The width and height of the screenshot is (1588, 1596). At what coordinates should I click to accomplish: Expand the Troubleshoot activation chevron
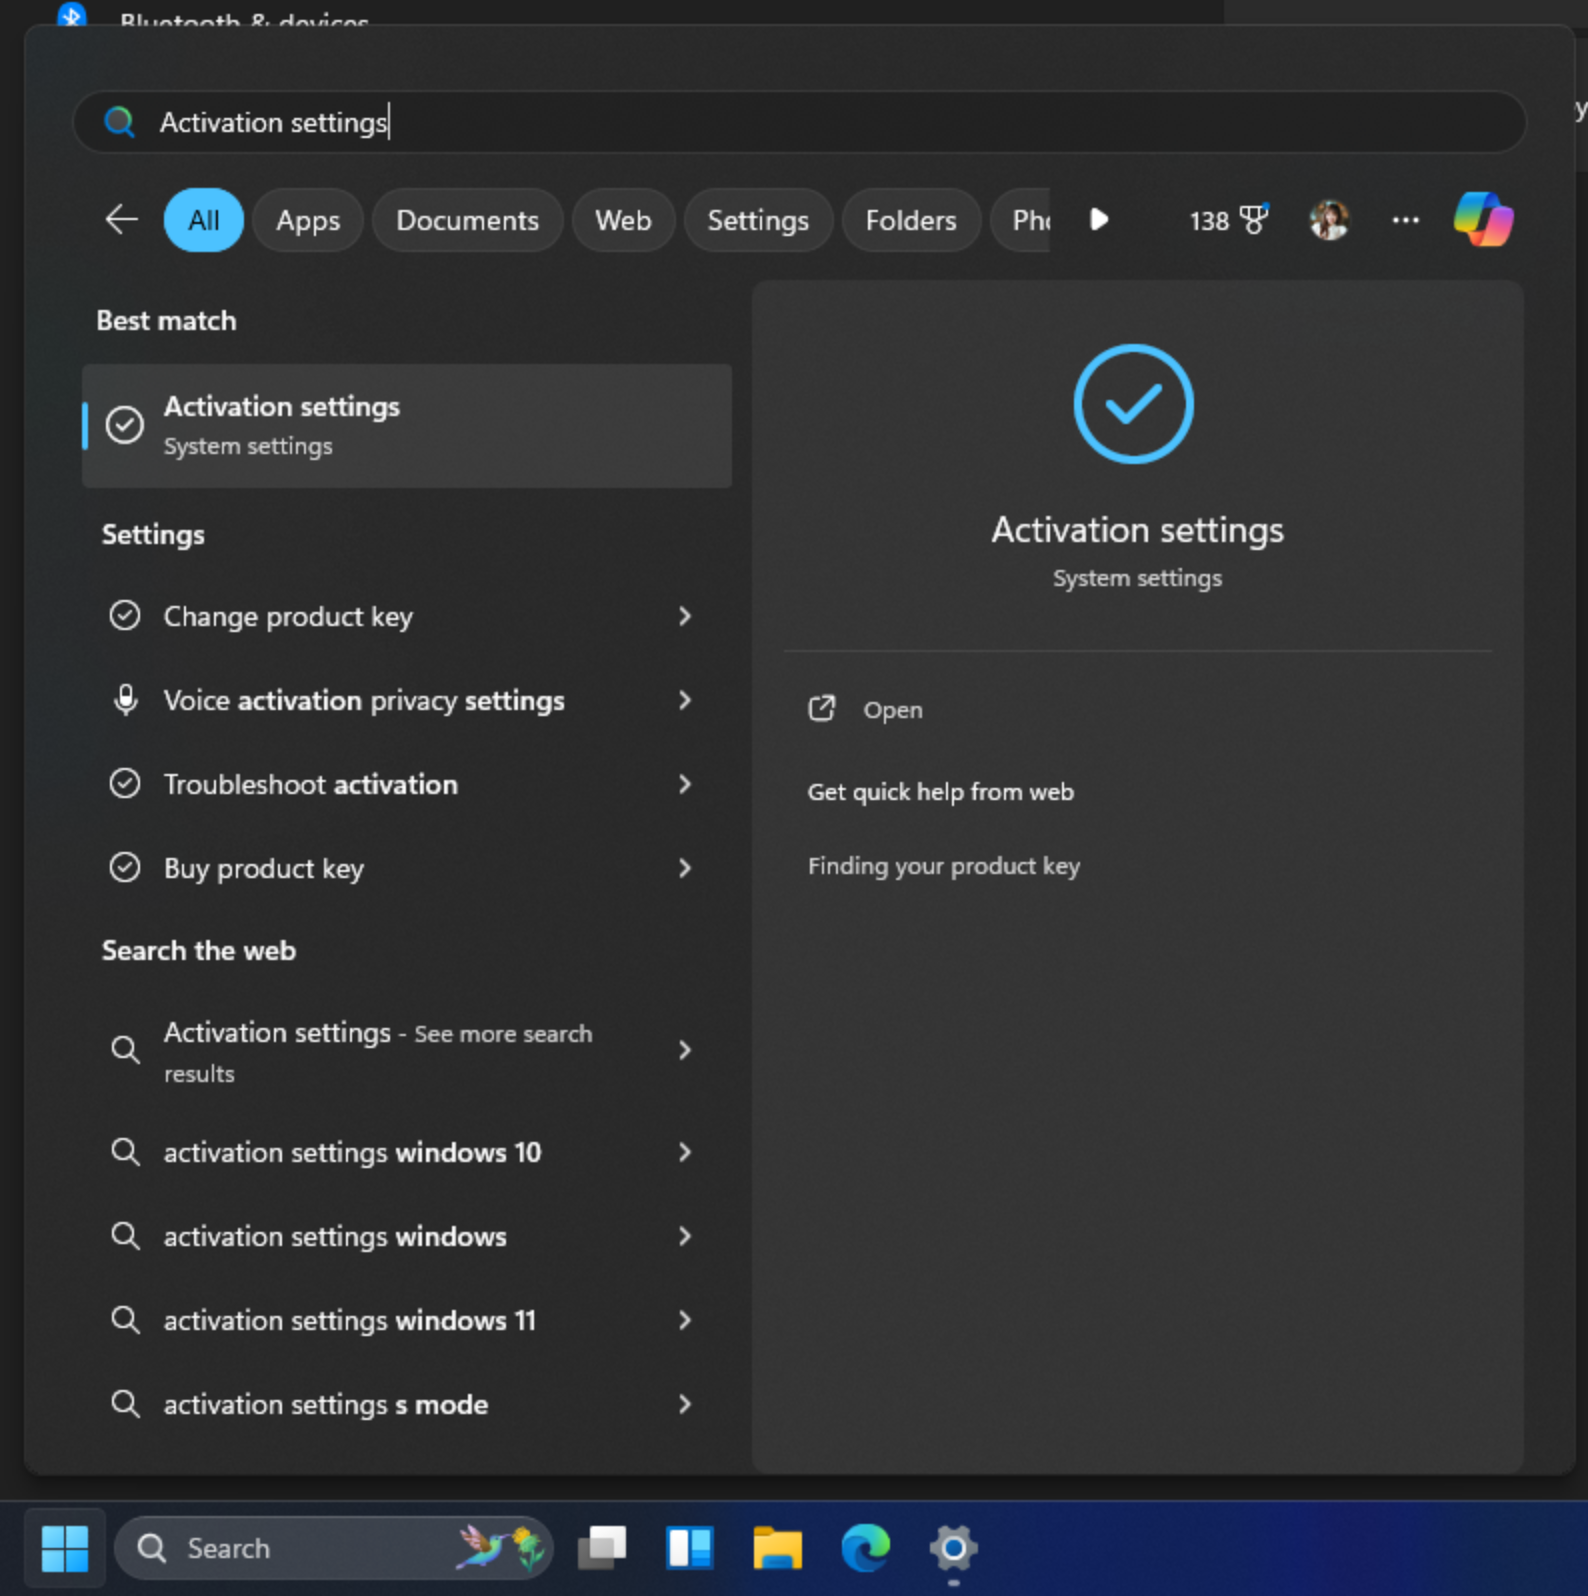point(685,785)
